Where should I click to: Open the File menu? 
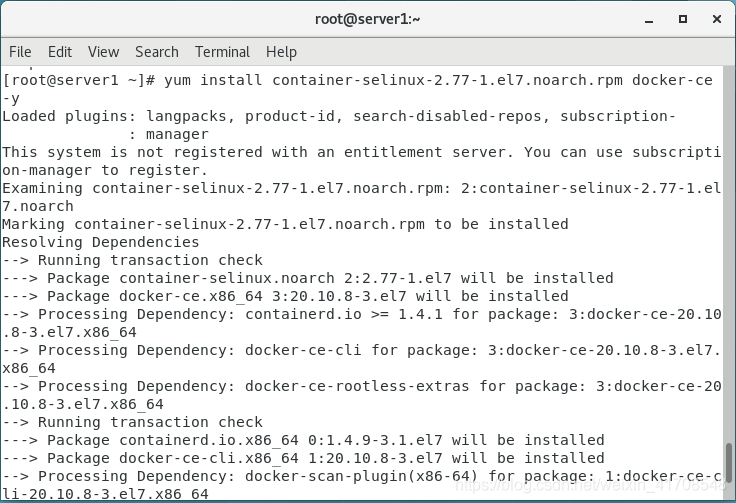20,52
